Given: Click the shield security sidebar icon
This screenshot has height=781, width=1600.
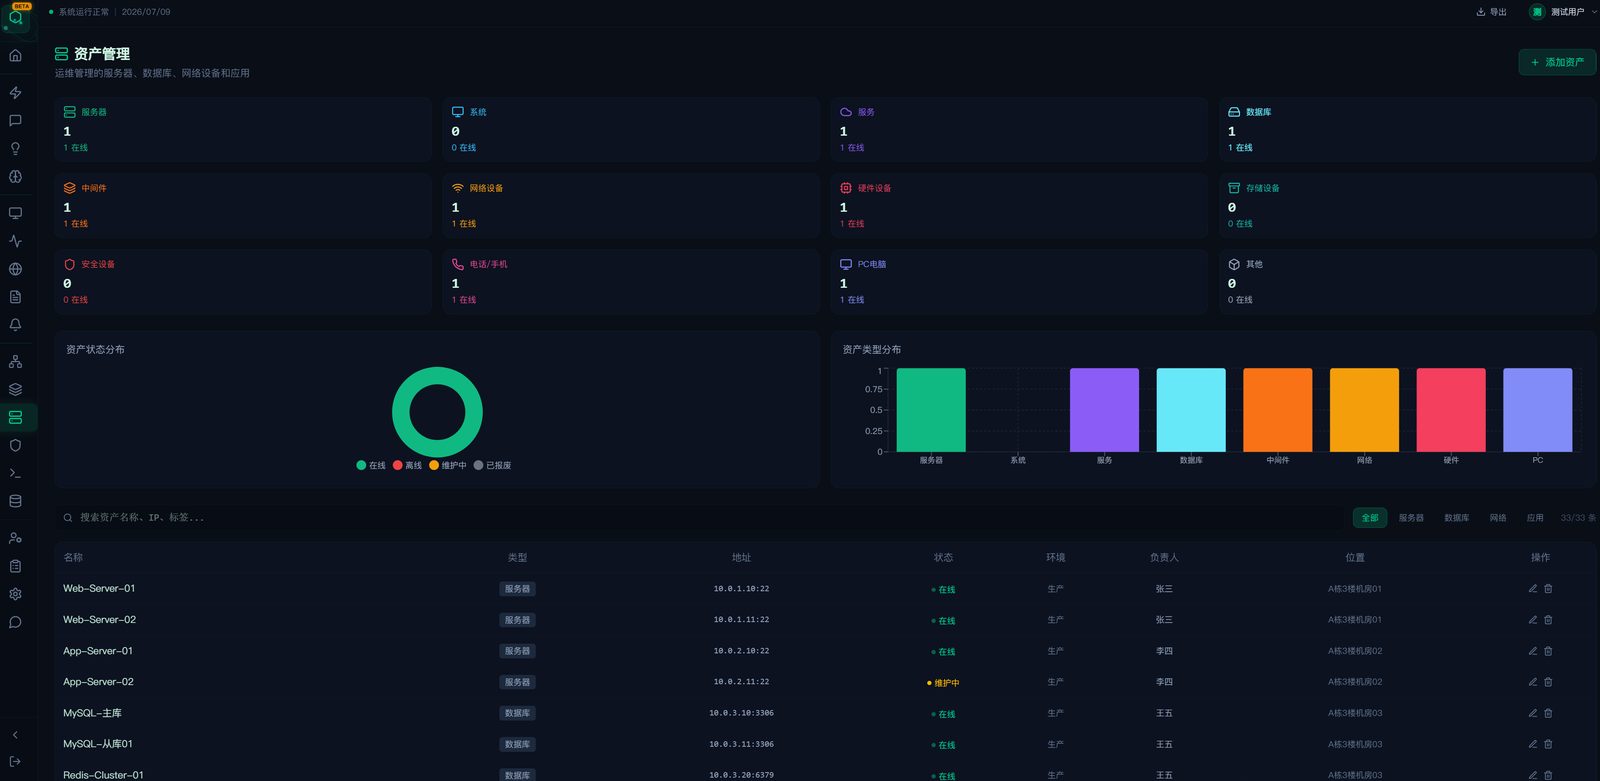Looking at the screenshot, I should [15, 446].
